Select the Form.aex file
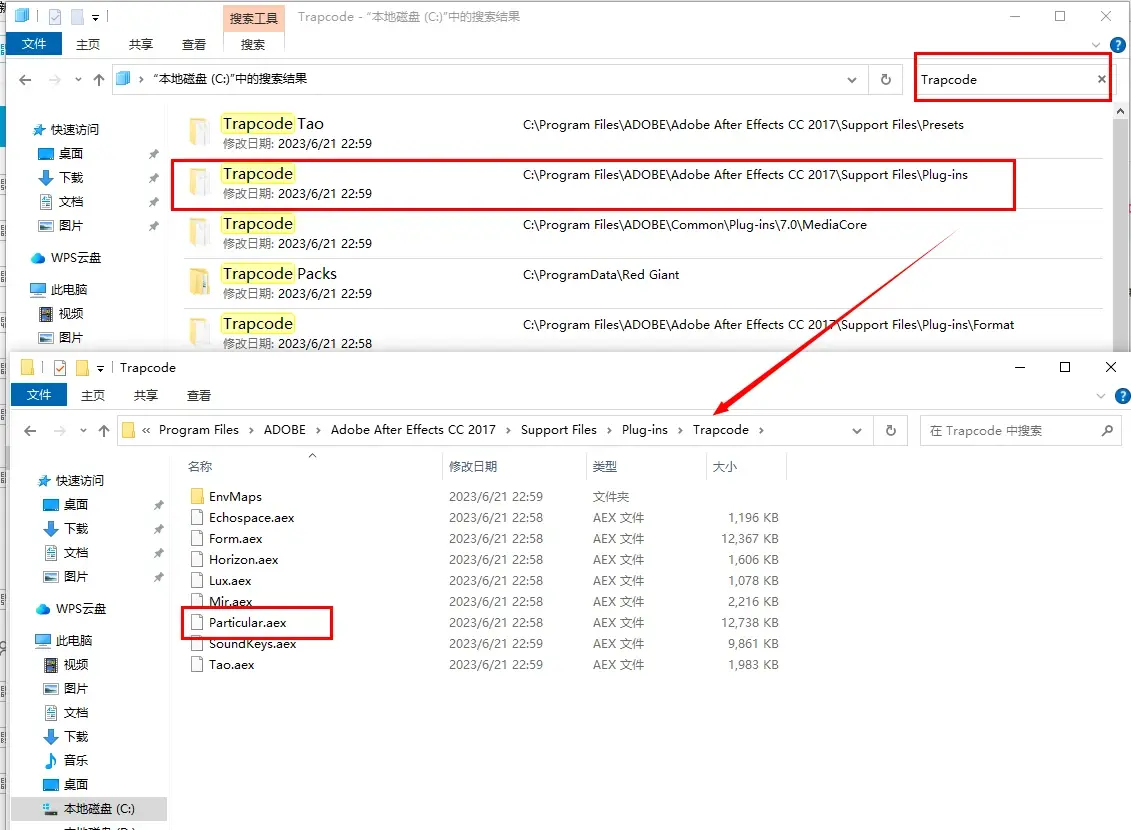 click(x=235, y=538)
